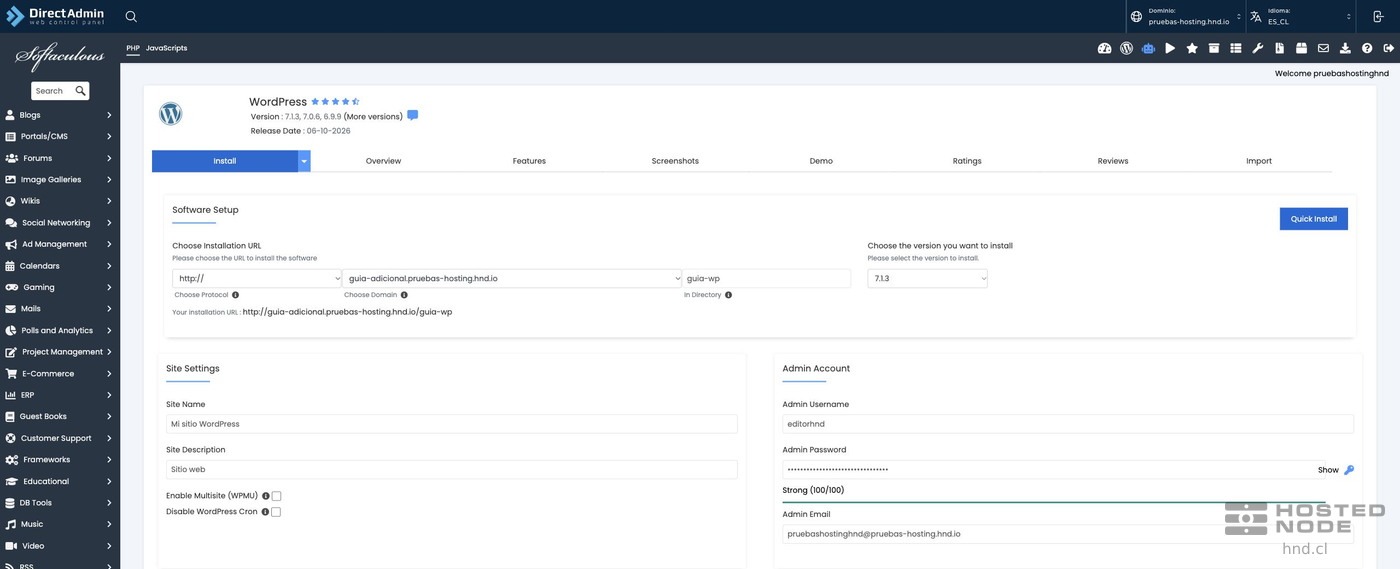Check the Disable WordPress Cron box
The width and height of the screenshot is (1400, 569).
pos(276,512)
